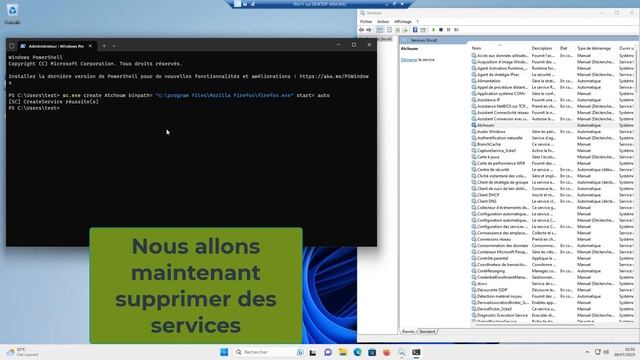Select the Client DHCP service row

point(553,195)
